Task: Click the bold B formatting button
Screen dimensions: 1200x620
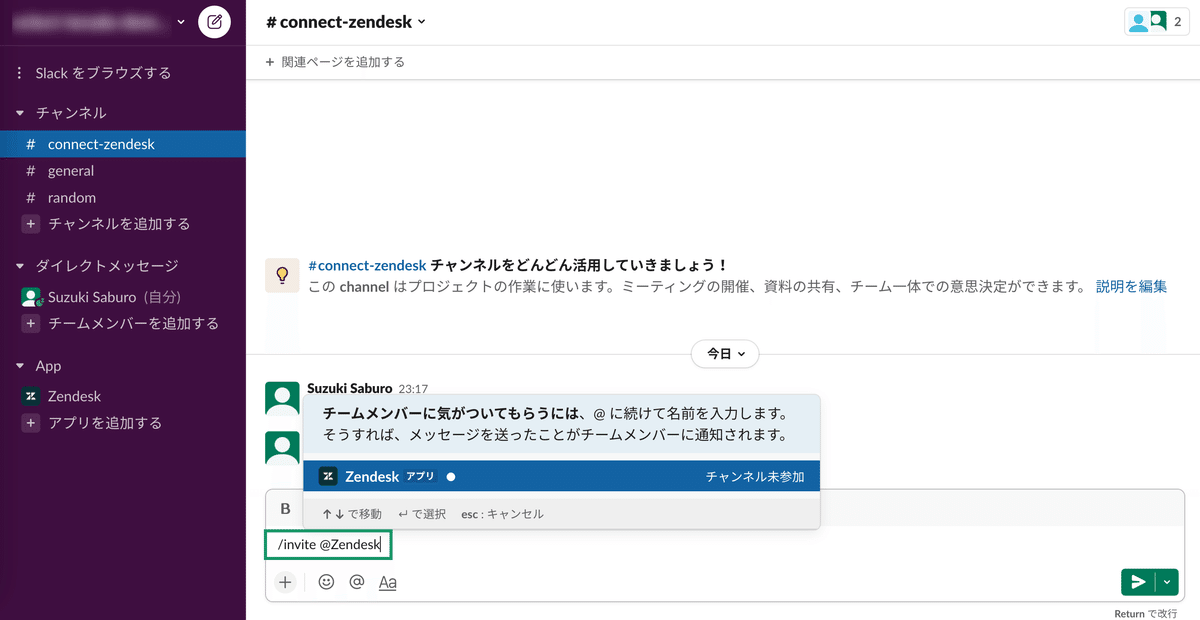Action: [285, 509]
